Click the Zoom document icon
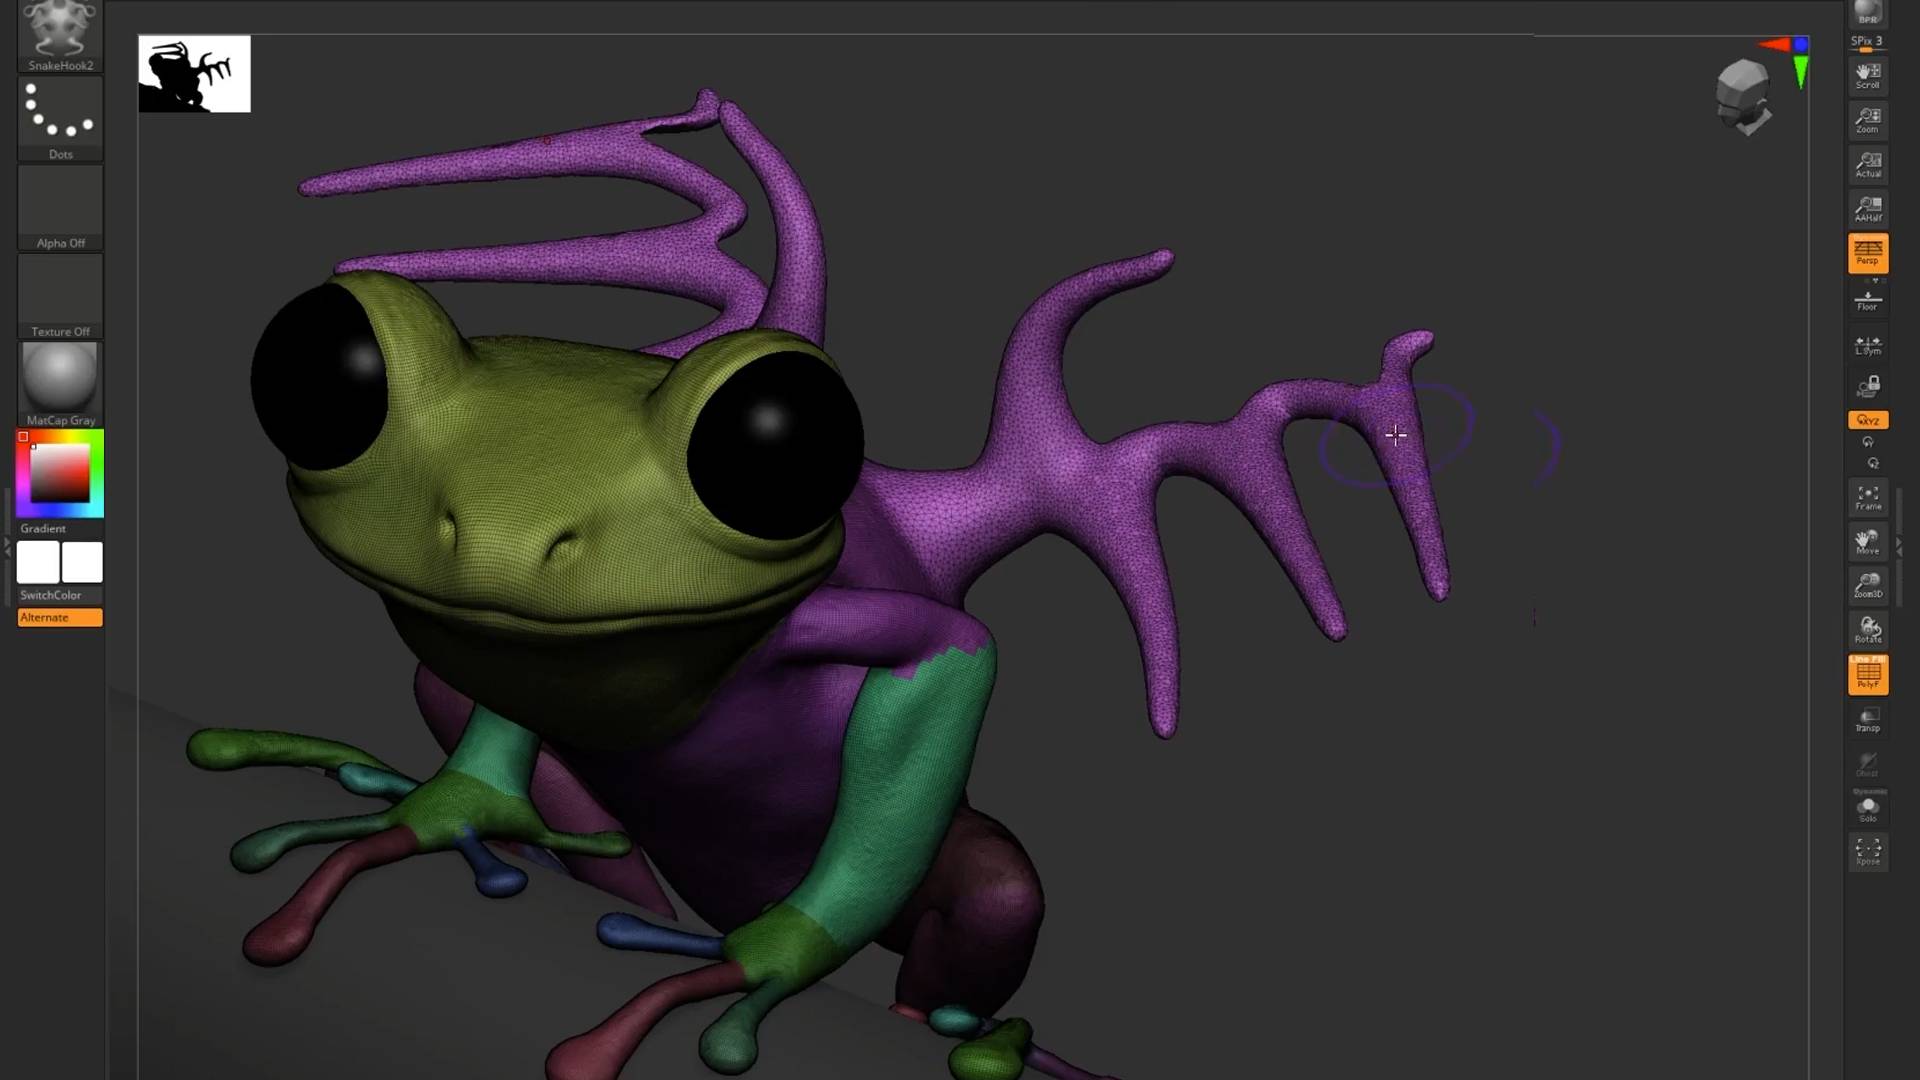Viewport: 1920px width, 1080px height. (x=1867, y=120)
